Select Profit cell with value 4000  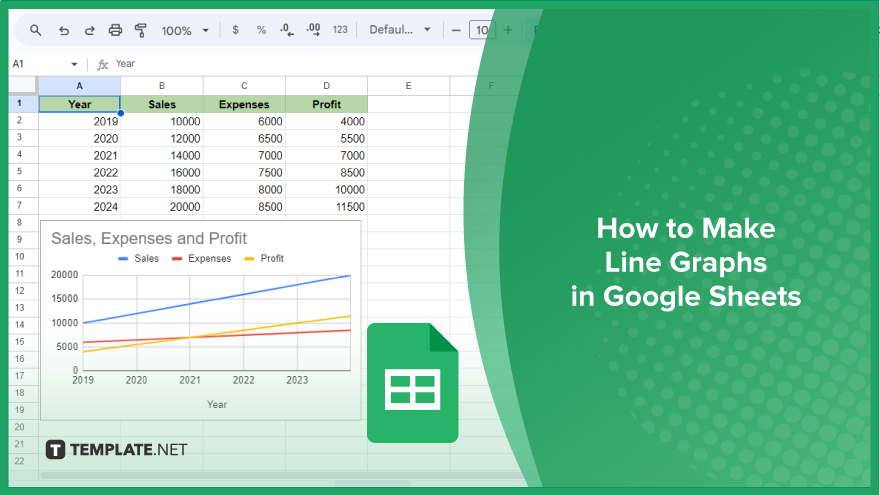click(x=327, y=121)
